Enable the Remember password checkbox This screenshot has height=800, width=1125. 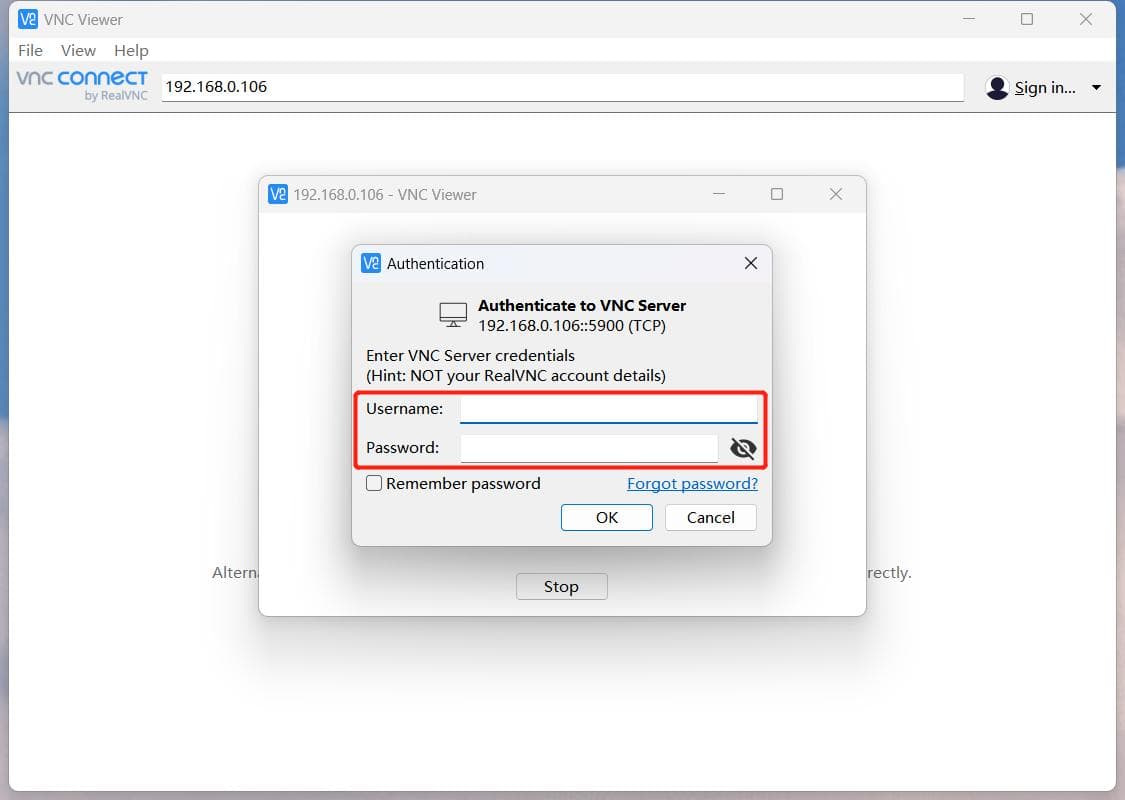point(374,483)
